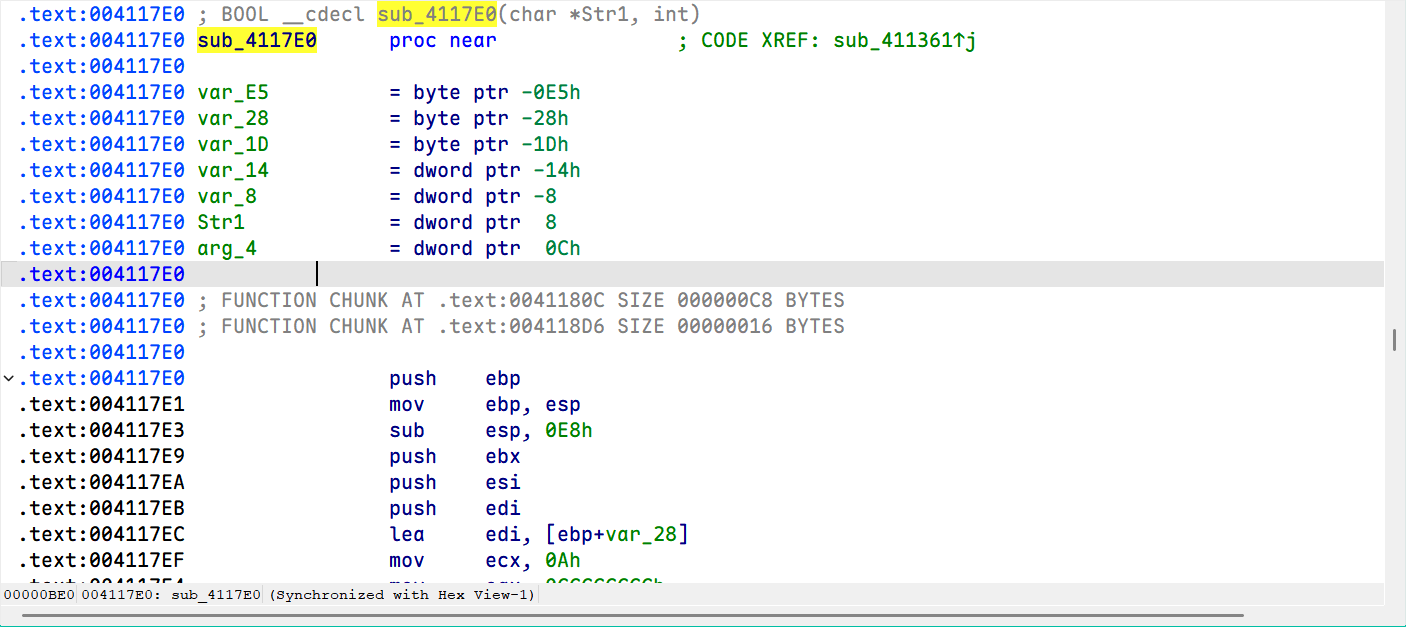Click the 0Ah operand of mov ecx
This screenshot has width=1406, height=627.
(563, 561)
